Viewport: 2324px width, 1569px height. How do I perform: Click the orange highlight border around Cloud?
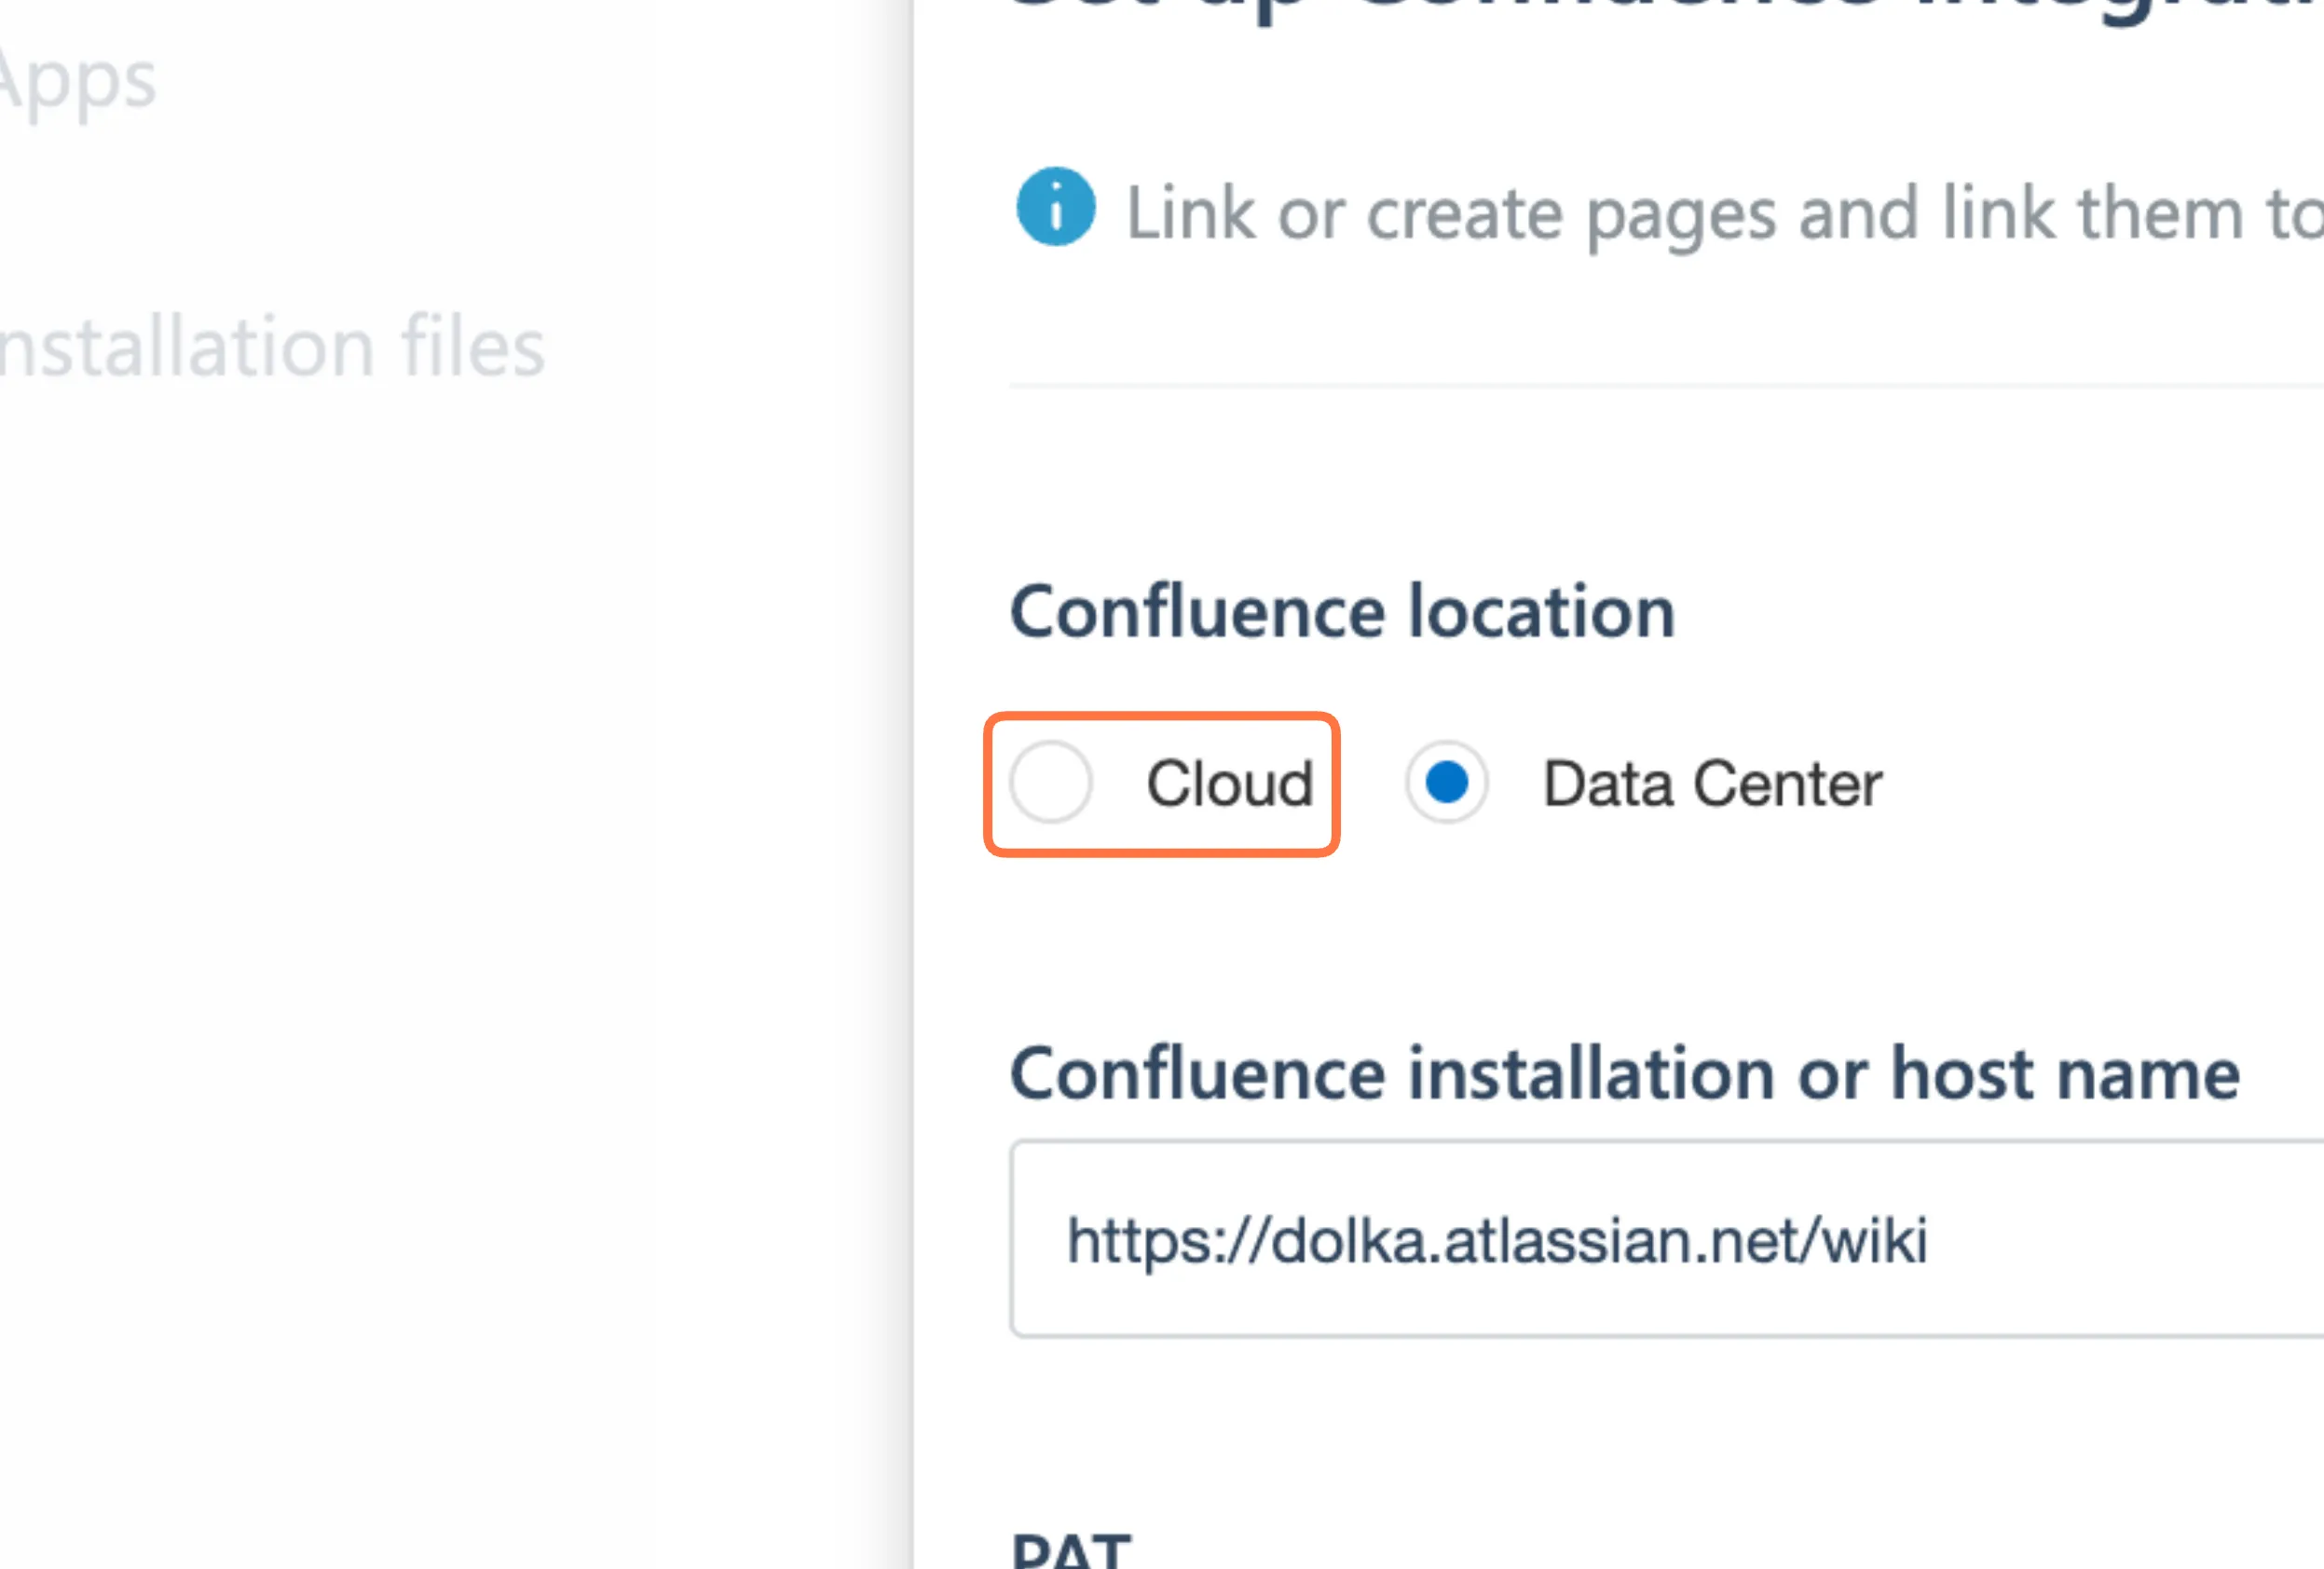[1160, 716]
